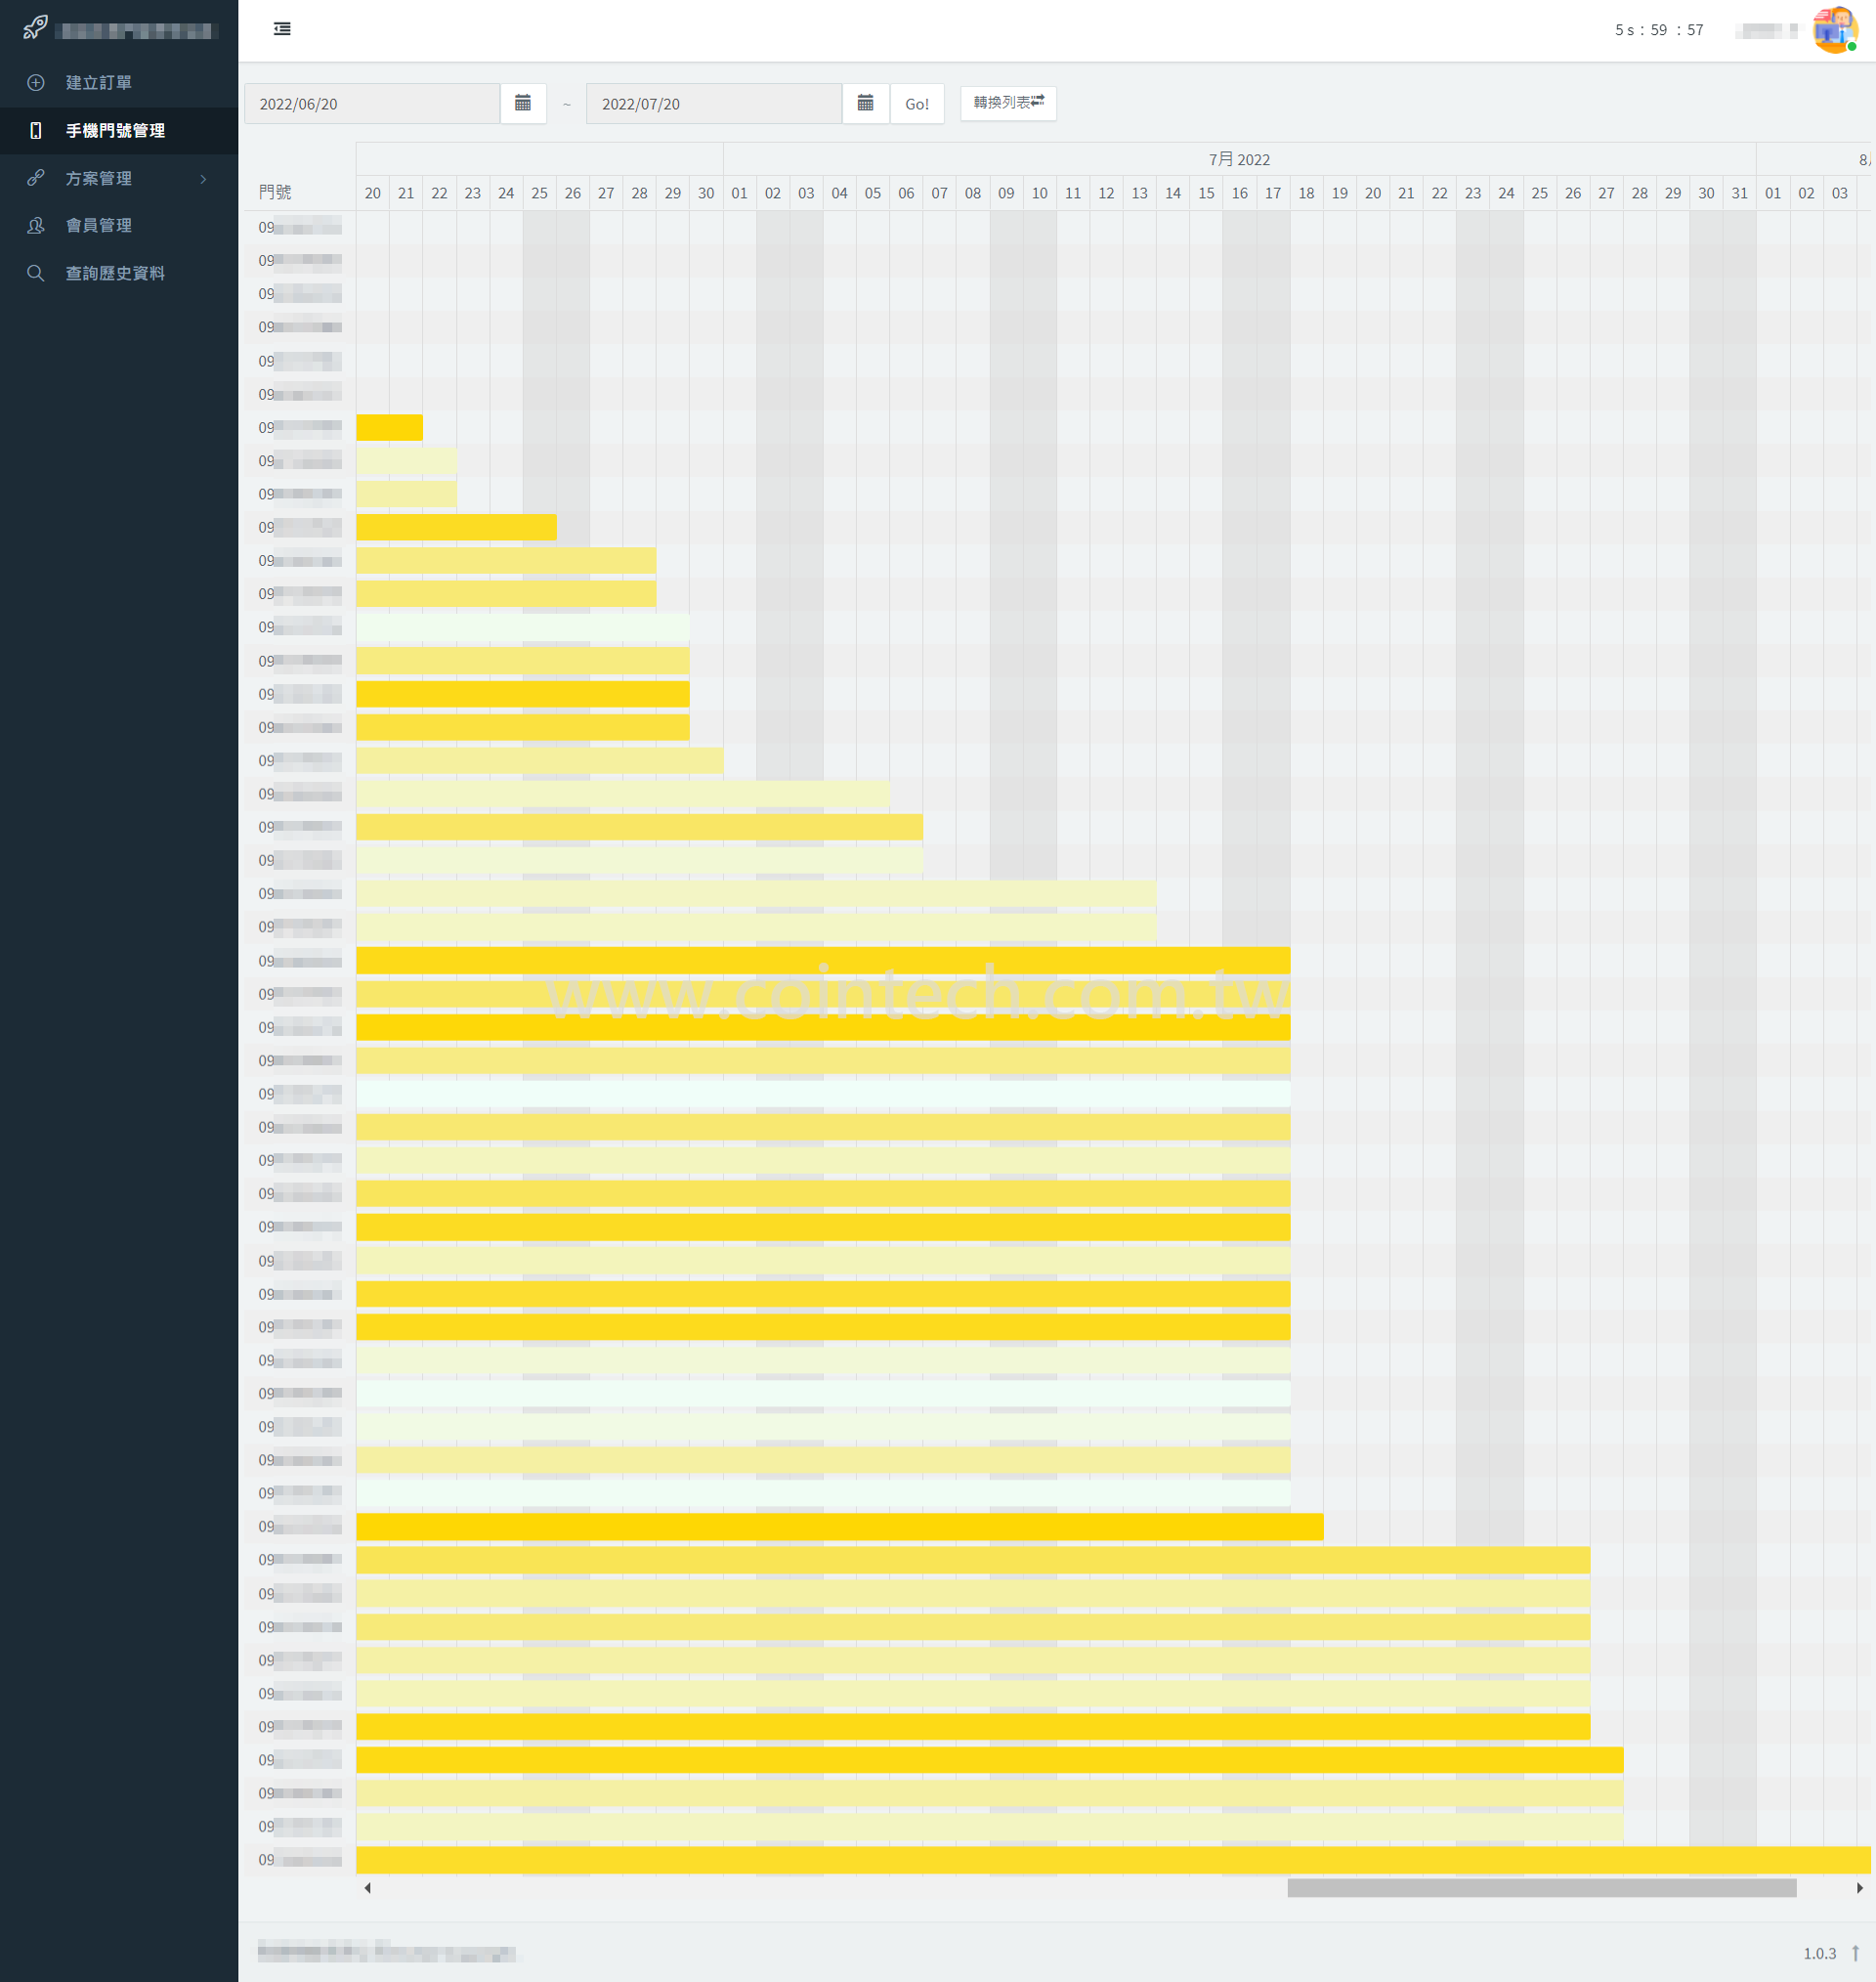Toggle the sidebar collapse hamburger icon
Image resolution: width=1876 pixels, height=1982 pixels.
tap(282, 29)
